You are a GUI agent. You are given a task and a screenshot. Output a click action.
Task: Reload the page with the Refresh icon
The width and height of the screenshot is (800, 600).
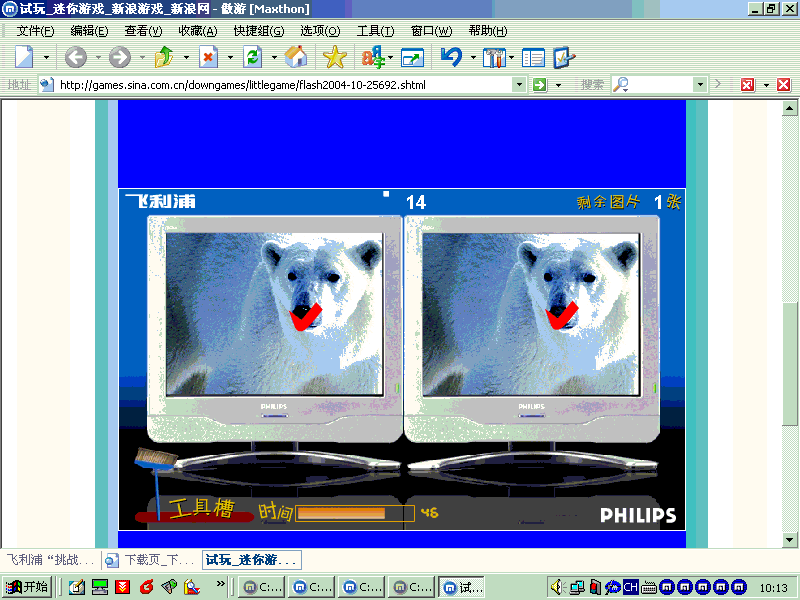[x=253, y=57]
